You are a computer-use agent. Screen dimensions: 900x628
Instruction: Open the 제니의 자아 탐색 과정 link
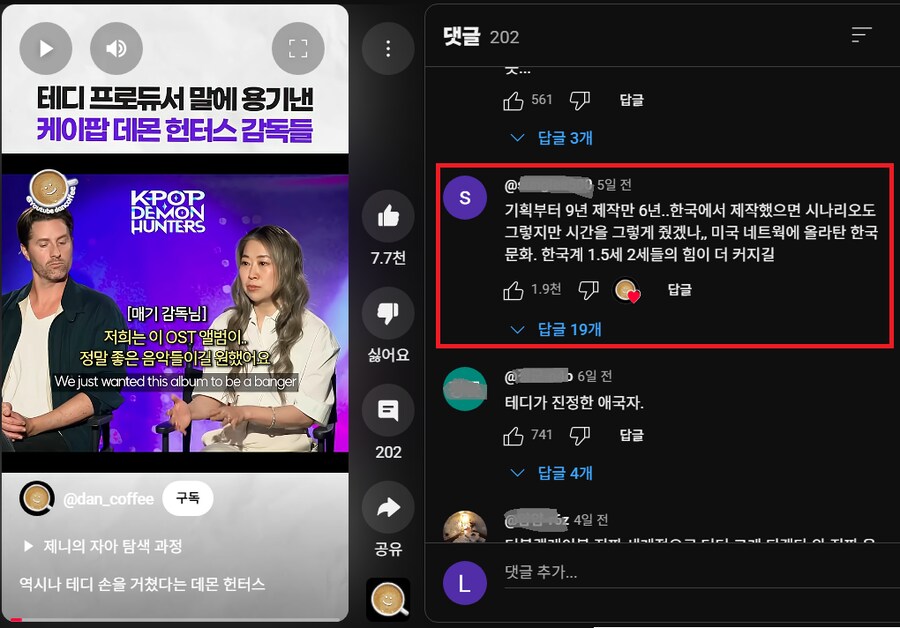[103, 545]
